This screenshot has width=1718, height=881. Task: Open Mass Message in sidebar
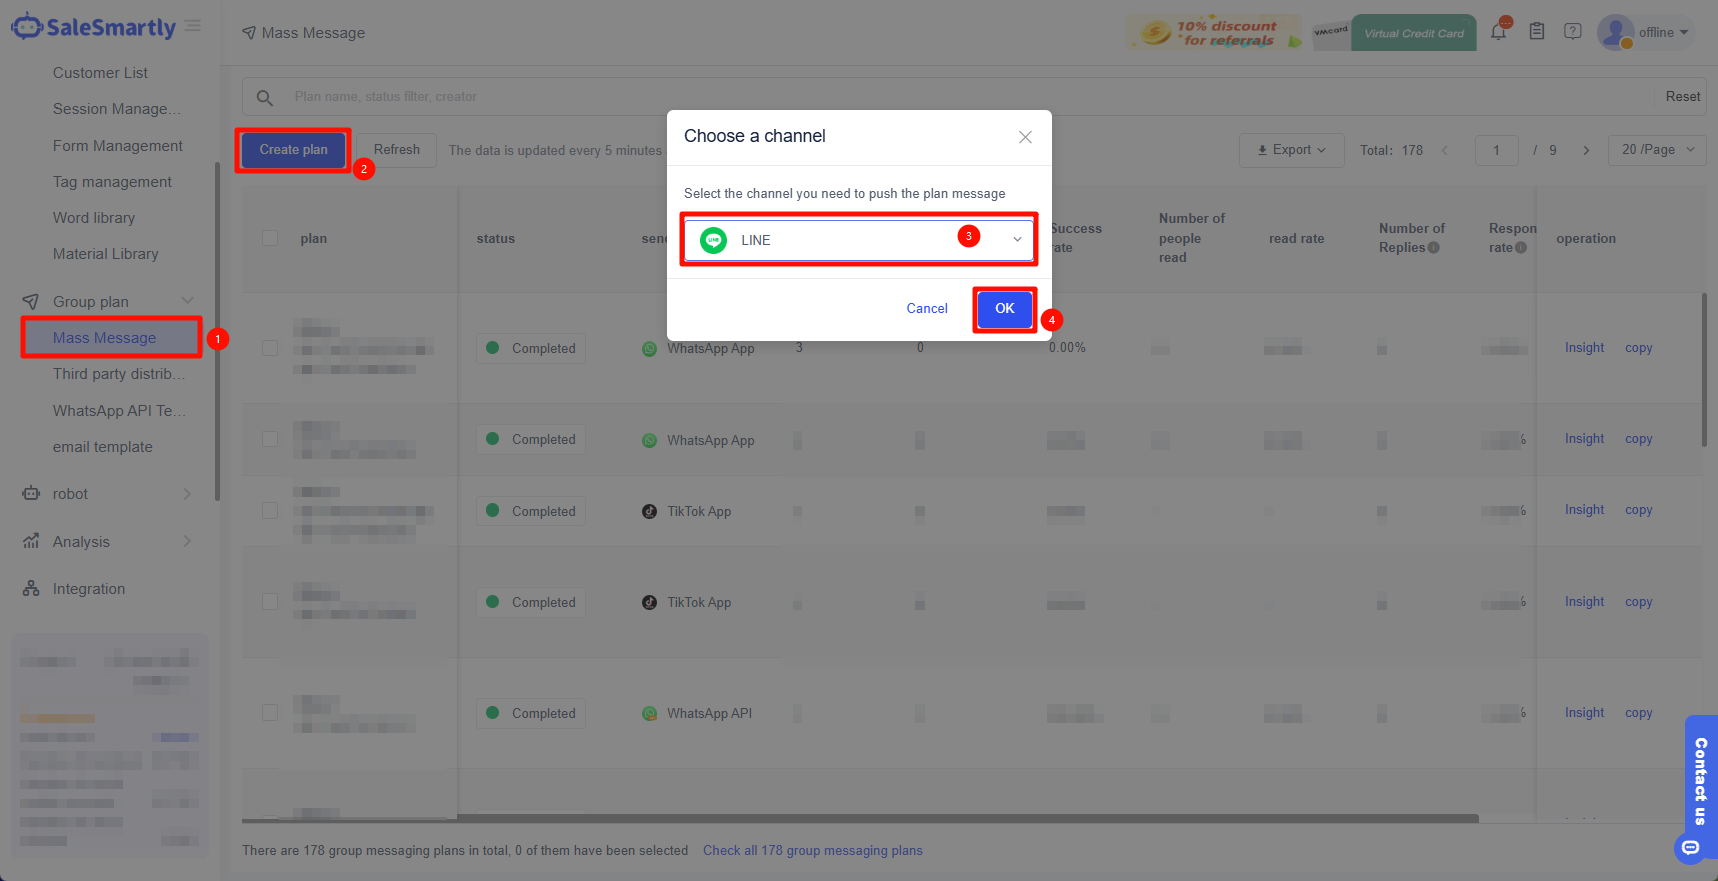click(x=105, y=338)
